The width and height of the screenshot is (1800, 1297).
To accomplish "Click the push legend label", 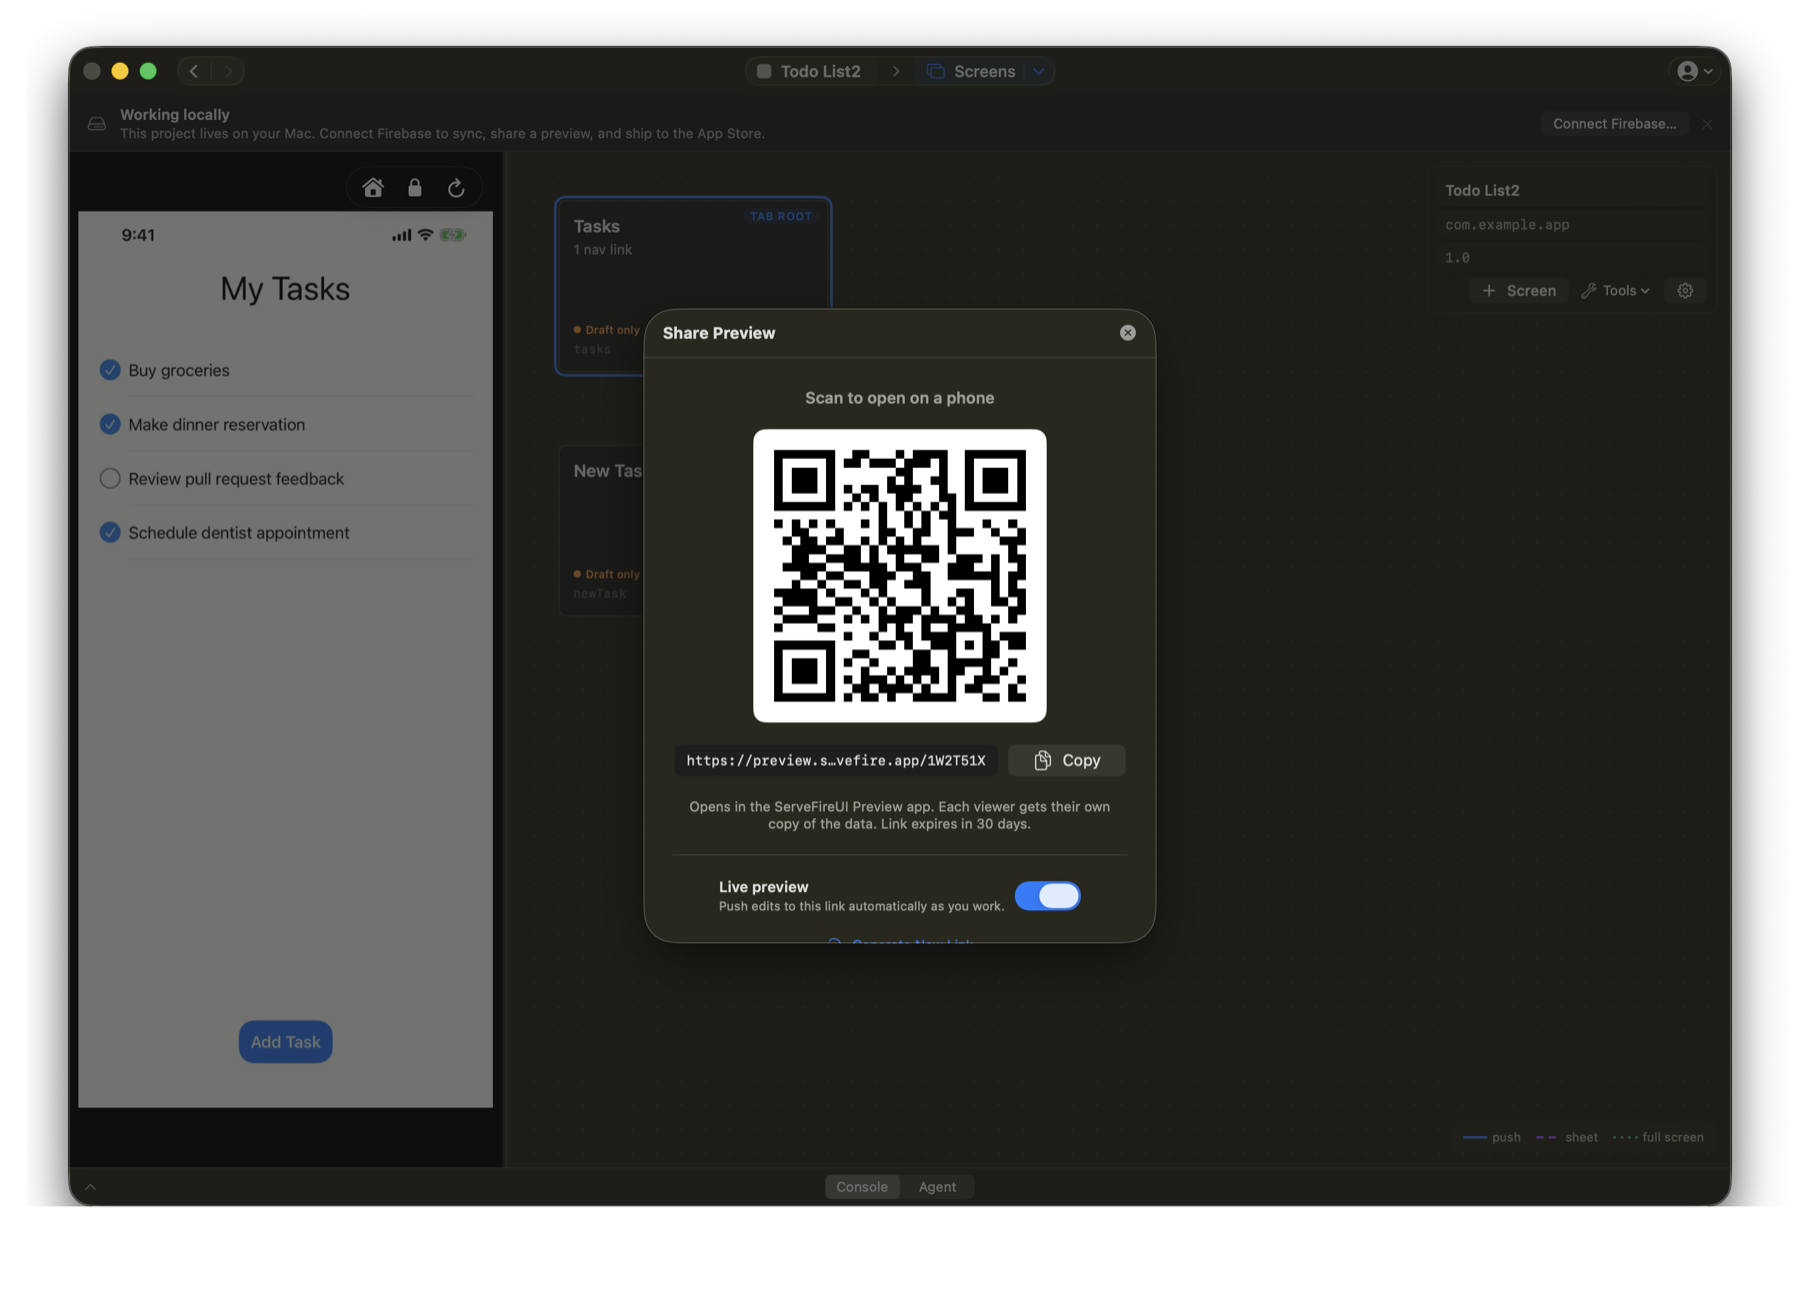I will coord(1506,1137).
